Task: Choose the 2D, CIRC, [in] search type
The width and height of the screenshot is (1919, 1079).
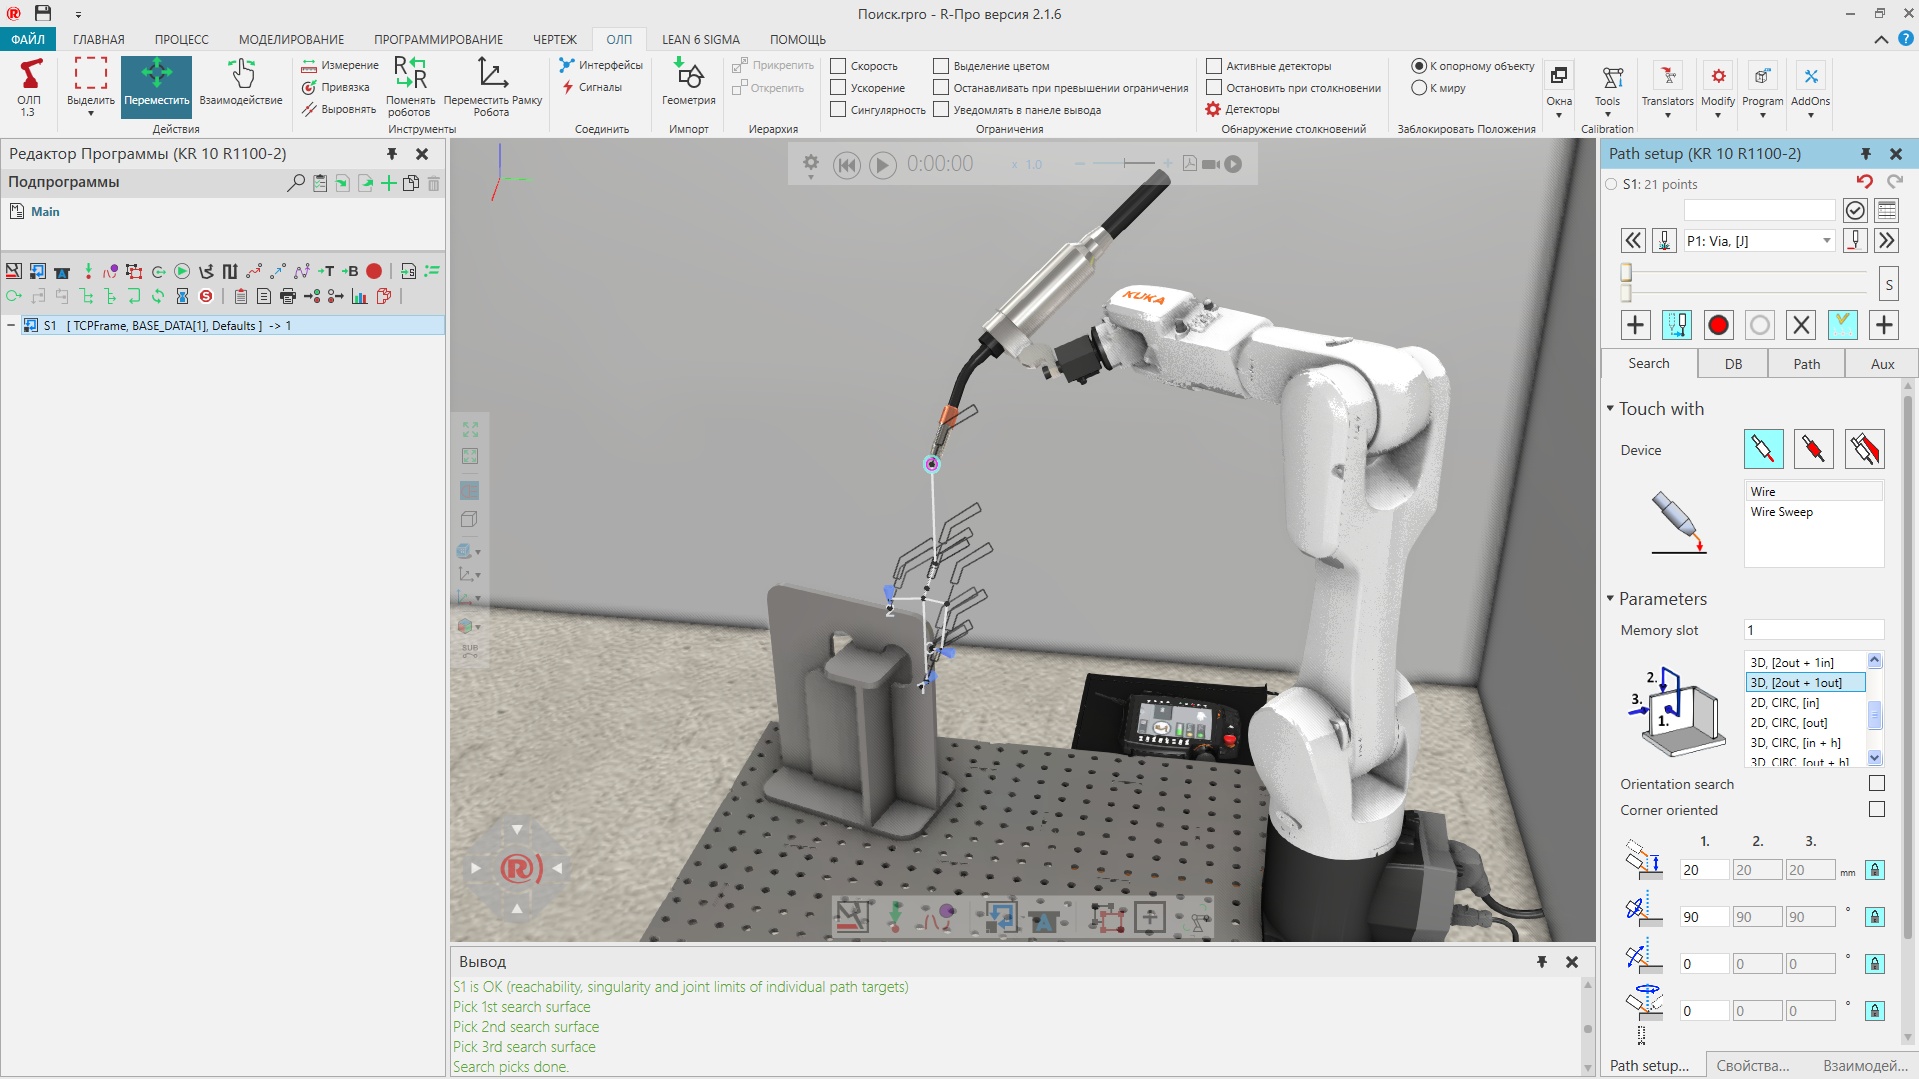Action: [x=1784, y=703]
